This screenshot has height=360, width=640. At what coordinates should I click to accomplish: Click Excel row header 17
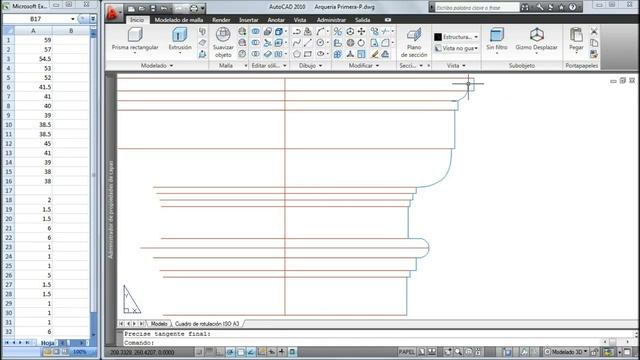pos(8,191)
